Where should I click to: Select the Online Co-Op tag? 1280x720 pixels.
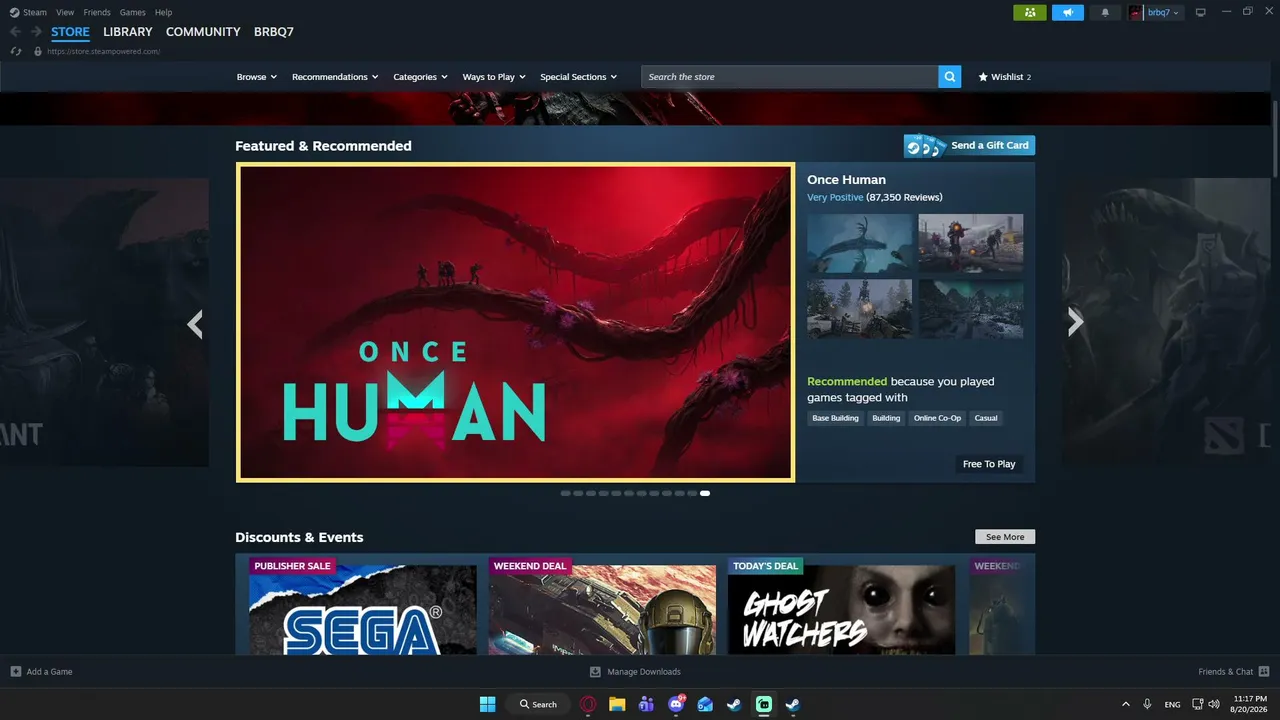pos(937,418)
